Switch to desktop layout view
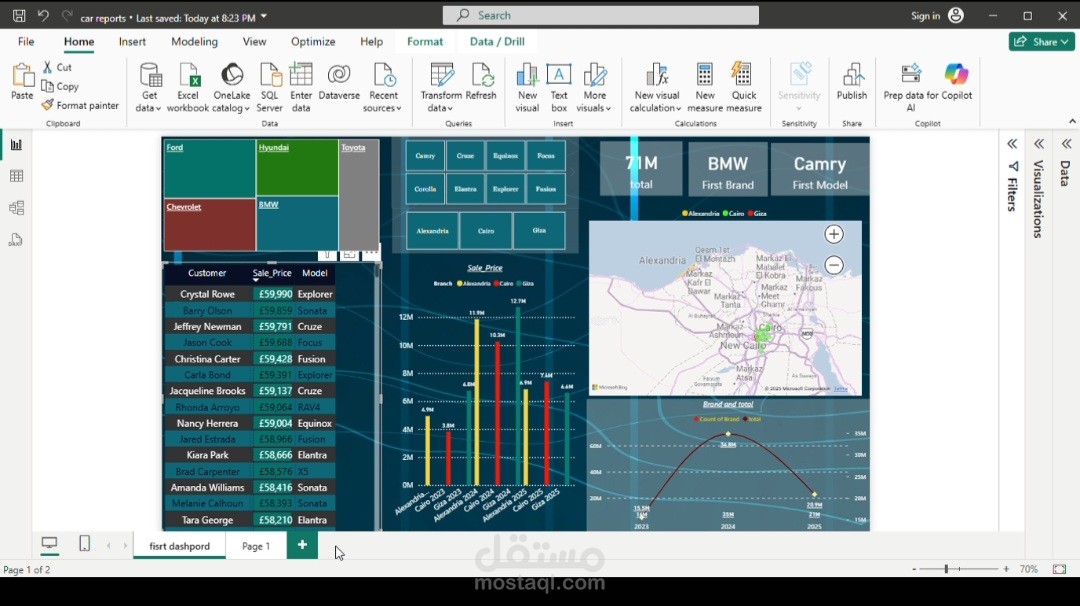The height and width of the screenshot is (606, 1080). (x=49, y=543)
